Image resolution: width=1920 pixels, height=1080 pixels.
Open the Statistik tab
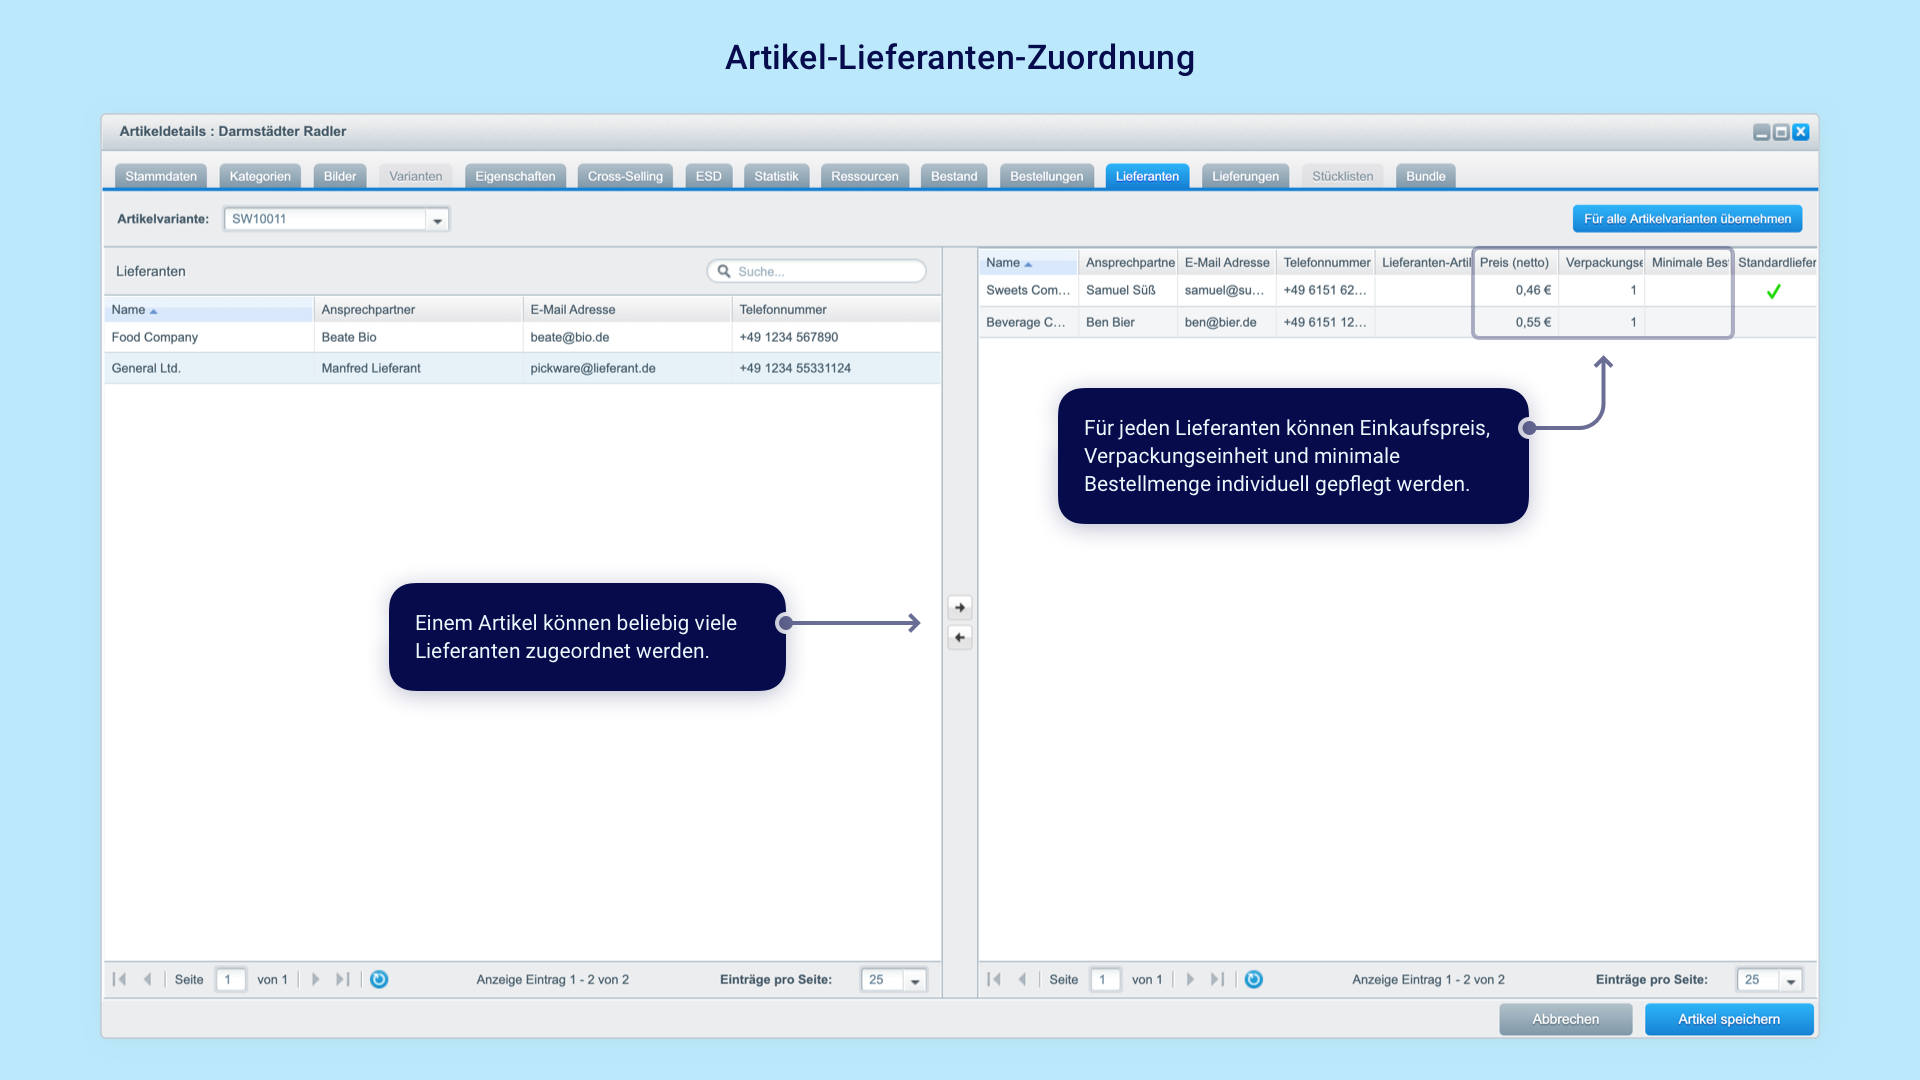[x=776, y=176]
